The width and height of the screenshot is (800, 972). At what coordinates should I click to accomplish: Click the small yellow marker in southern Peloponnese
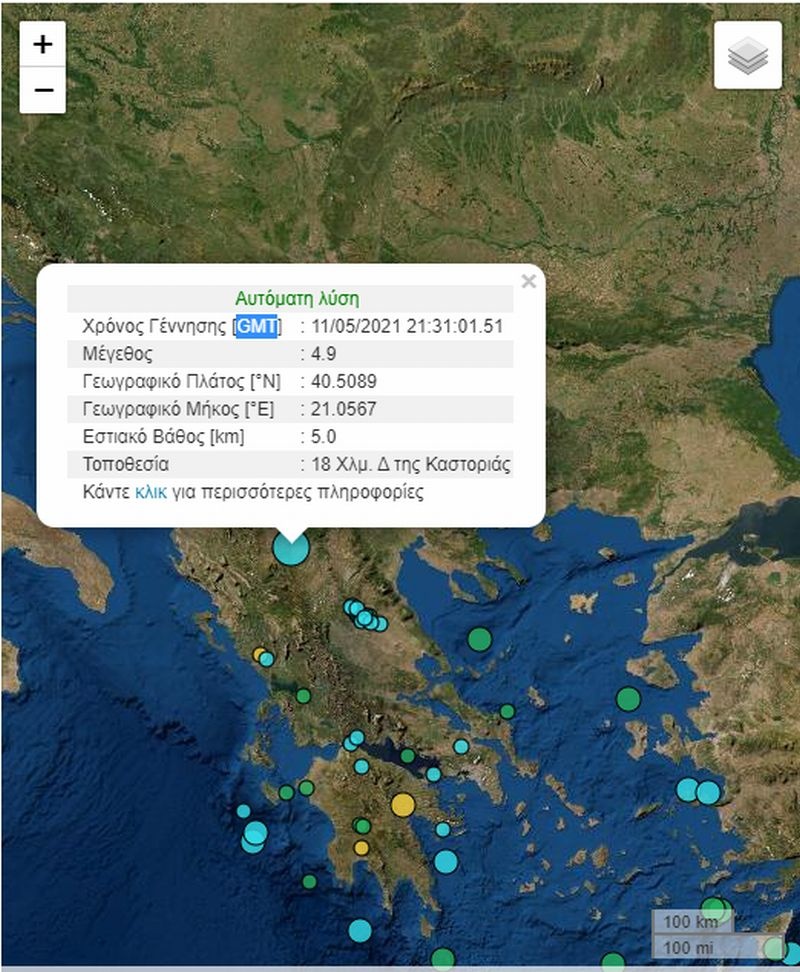point(361,848)
